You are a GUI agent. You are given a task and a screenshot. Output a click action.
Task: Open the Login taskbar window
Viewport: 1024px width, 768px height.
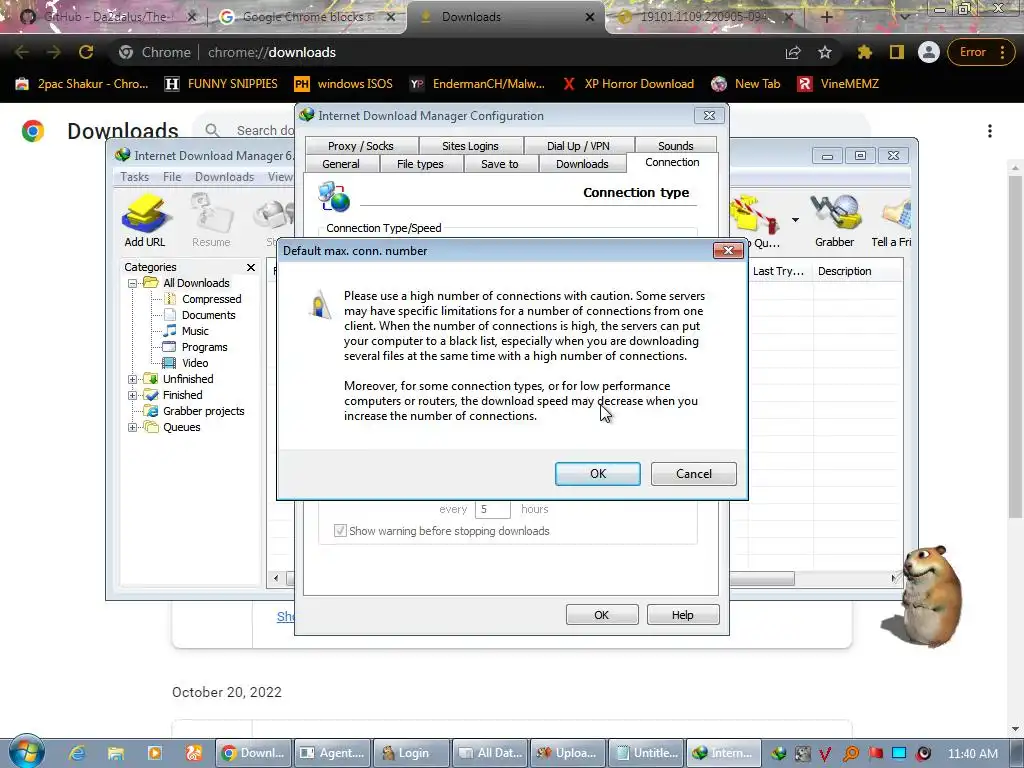(x=411, y=753)
